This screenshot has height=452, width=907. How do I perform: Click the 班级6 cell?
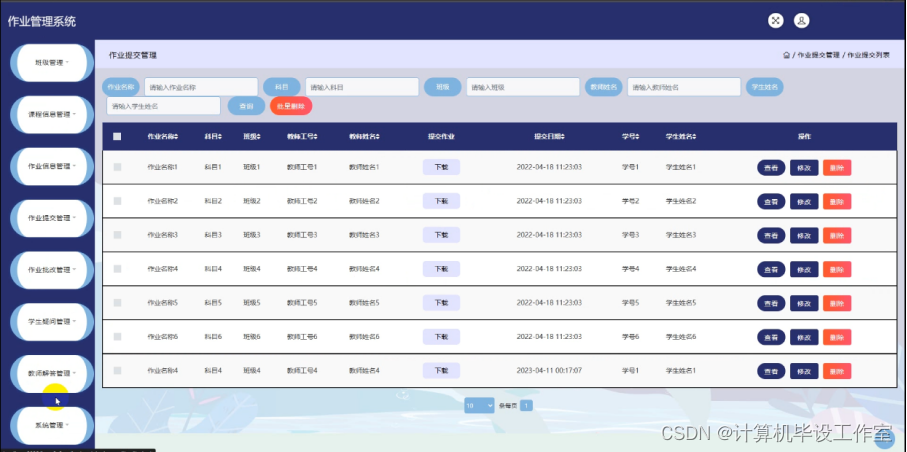252,336
